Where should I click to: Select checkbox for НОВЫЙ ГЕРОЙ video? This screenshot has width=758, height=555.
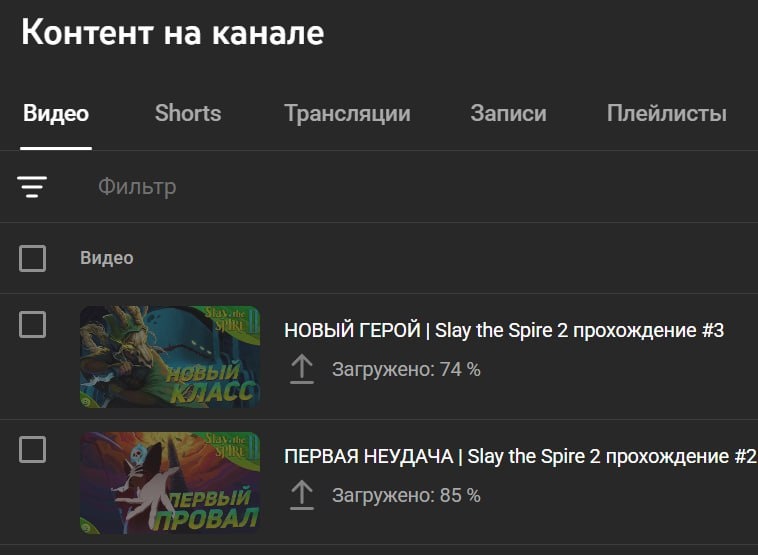32,324
